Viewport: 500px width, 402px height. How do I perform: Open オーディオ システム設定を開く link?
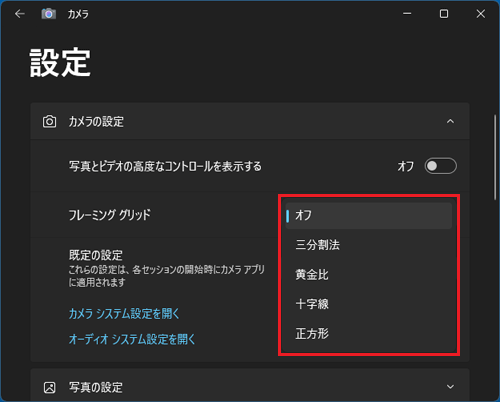(x=132, y=339)
